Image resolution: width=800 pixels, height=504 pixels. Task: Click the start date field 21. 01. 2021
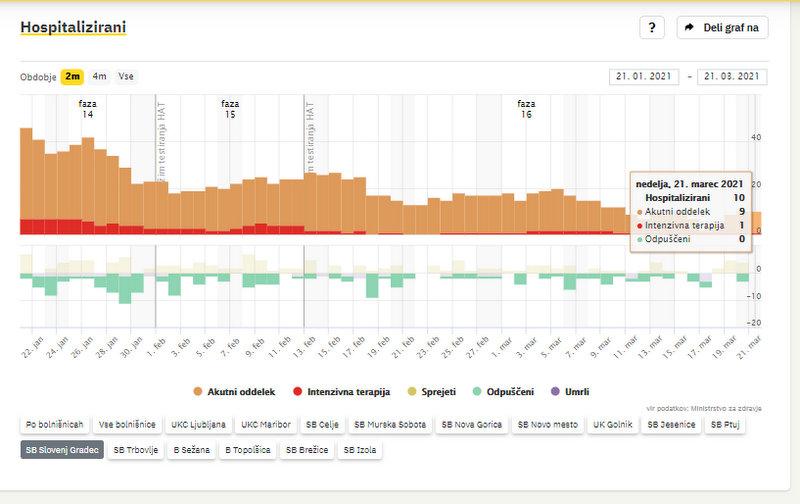pos(643,77)
